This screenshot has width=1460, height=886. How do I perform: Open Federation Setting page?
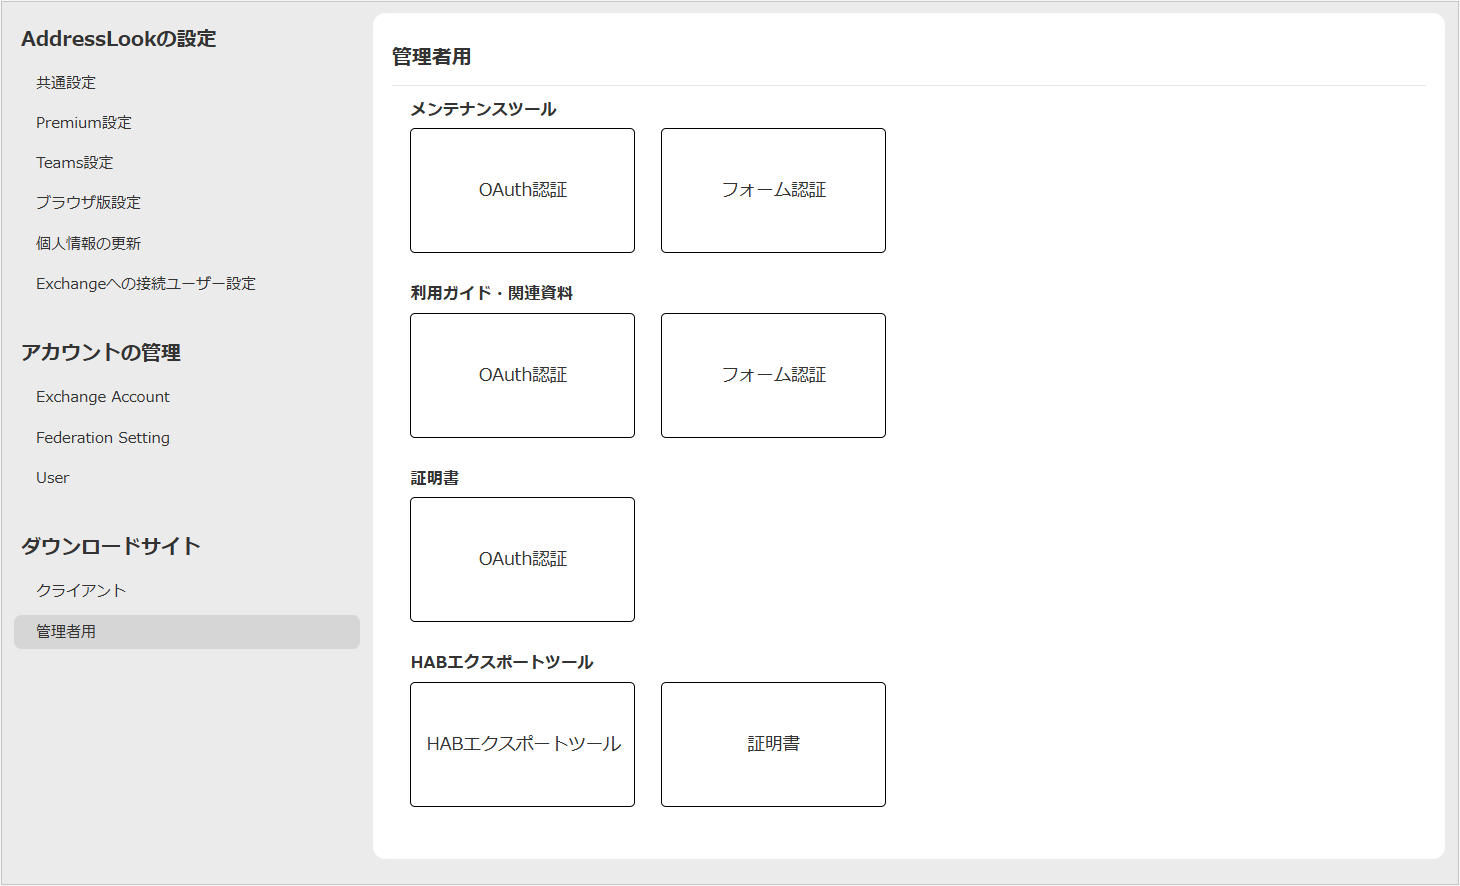(103, 438)
